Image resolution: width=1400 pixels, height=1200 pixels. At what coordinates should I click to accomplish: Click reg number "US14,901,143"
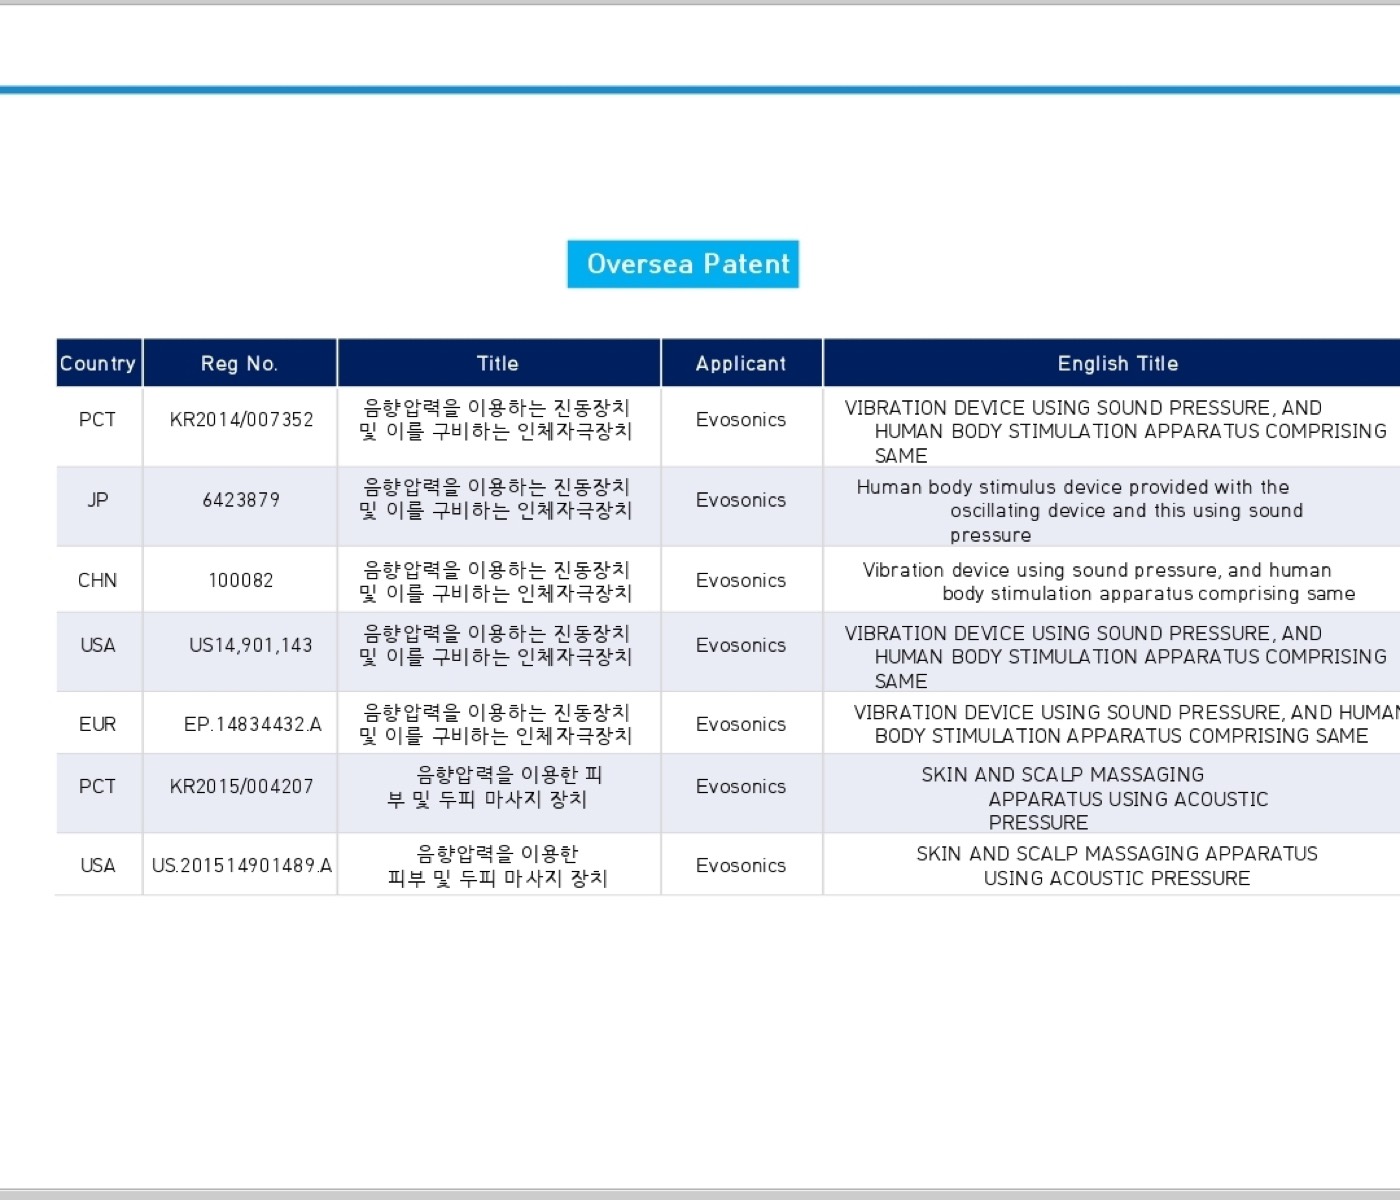[x=251, y=645]
